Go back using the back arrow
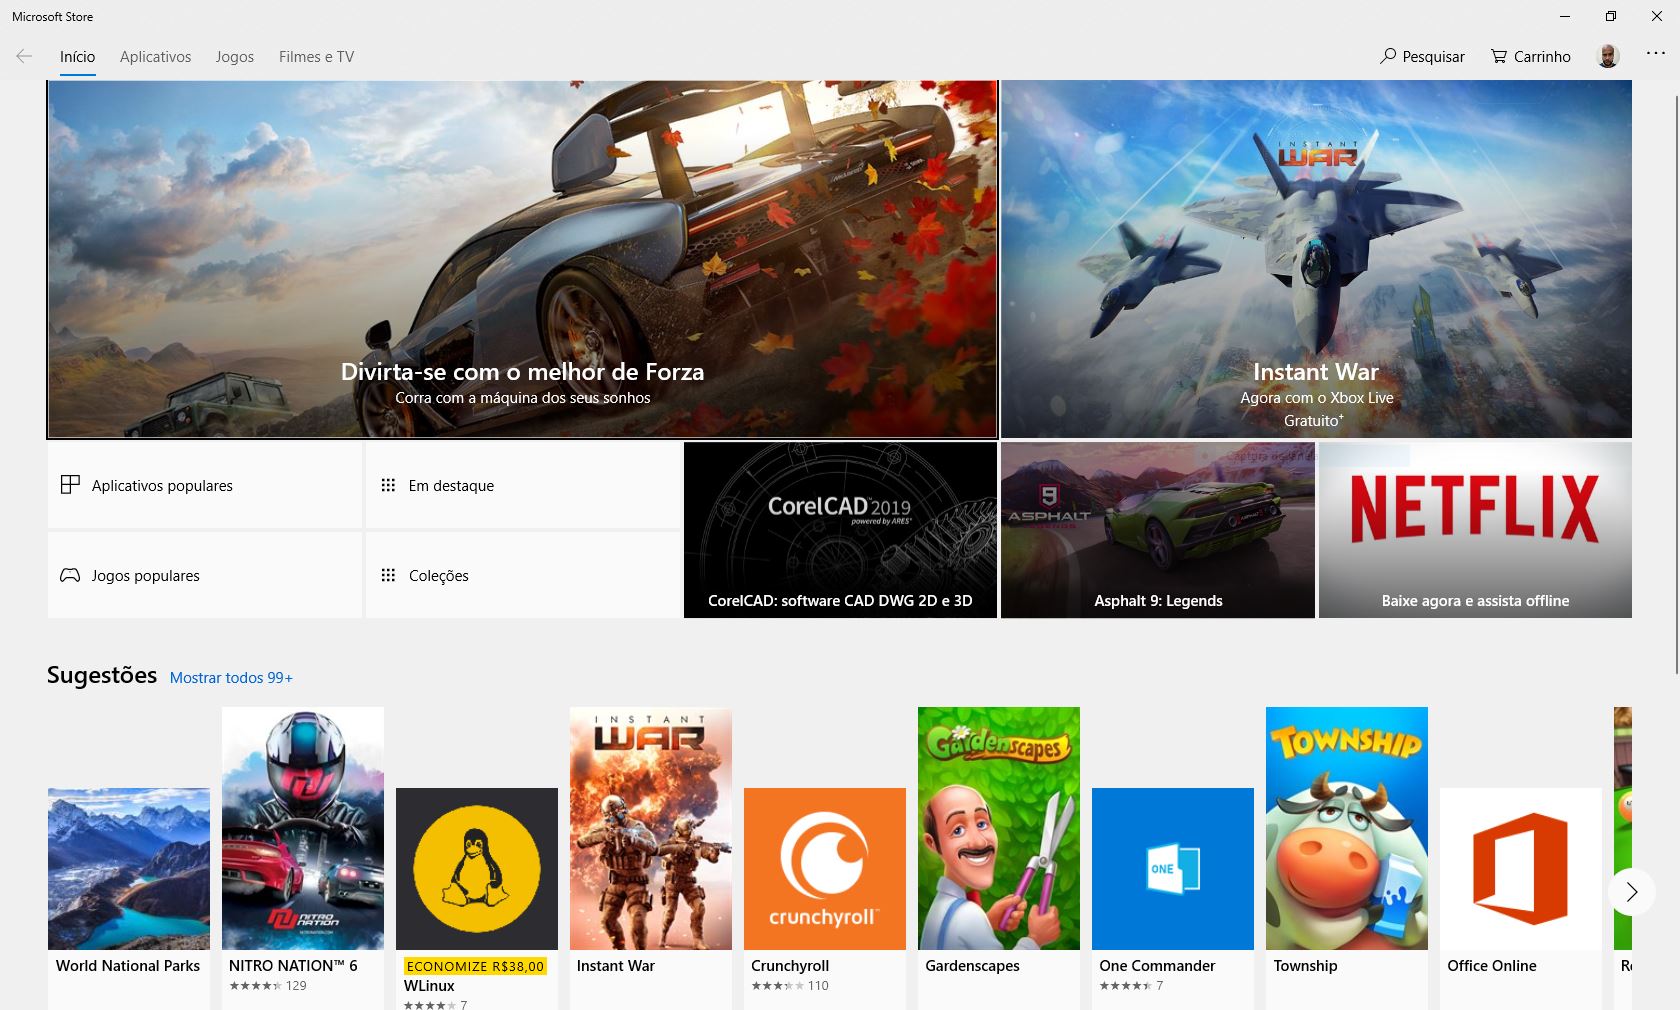Viewport: 1680px width, 1010px height. click(x=24, y=57)
